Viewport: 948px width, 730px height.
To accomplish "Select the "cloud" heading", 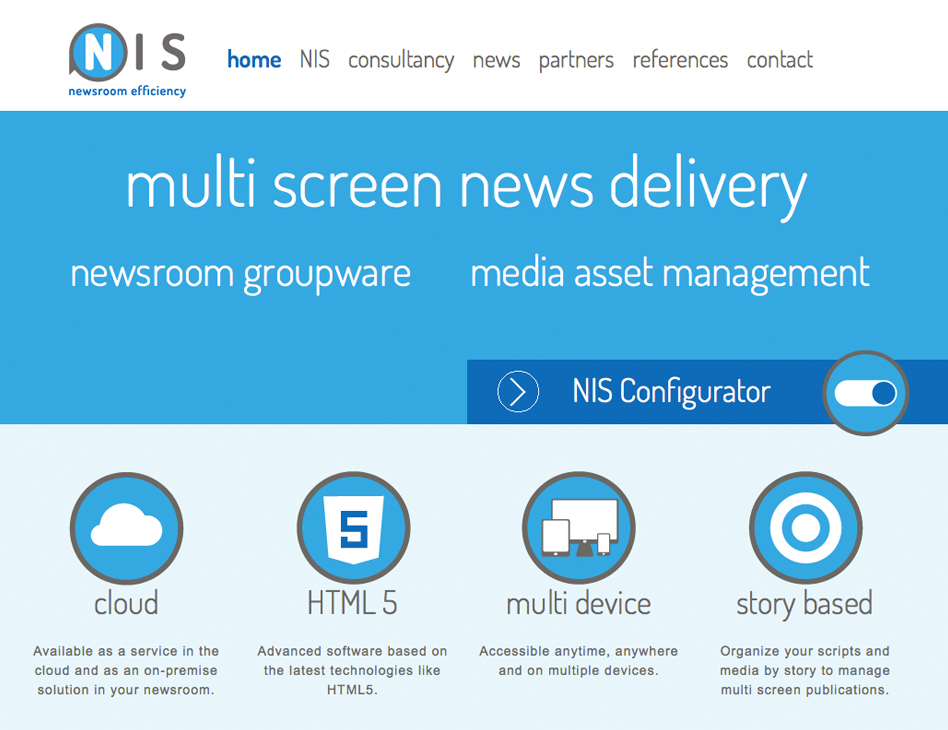I will pos(126,604).
